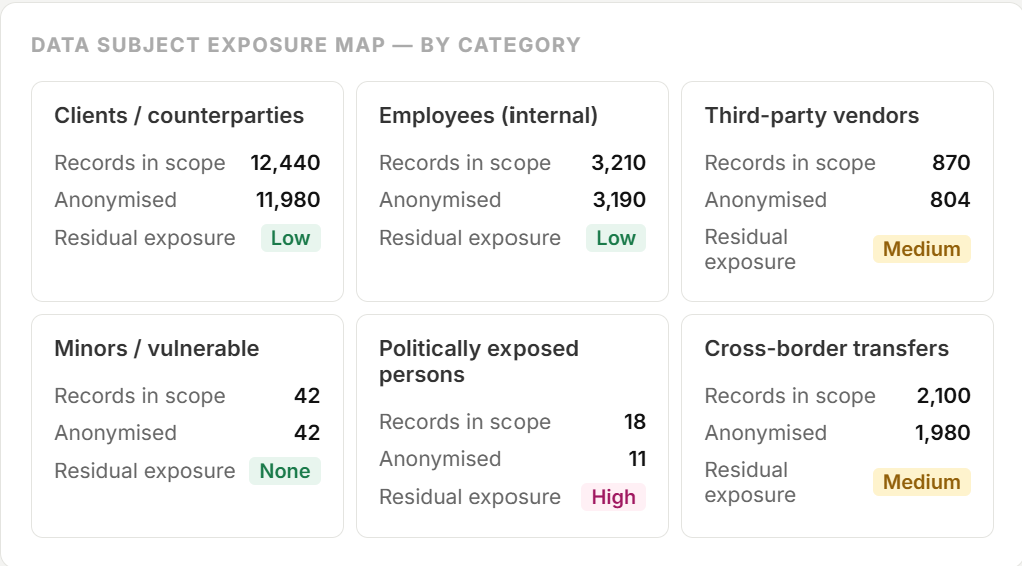This screenshot has width=1022, height=566.
Task: Open the Clients / counterparties card
Action: (x=187, y=191)
